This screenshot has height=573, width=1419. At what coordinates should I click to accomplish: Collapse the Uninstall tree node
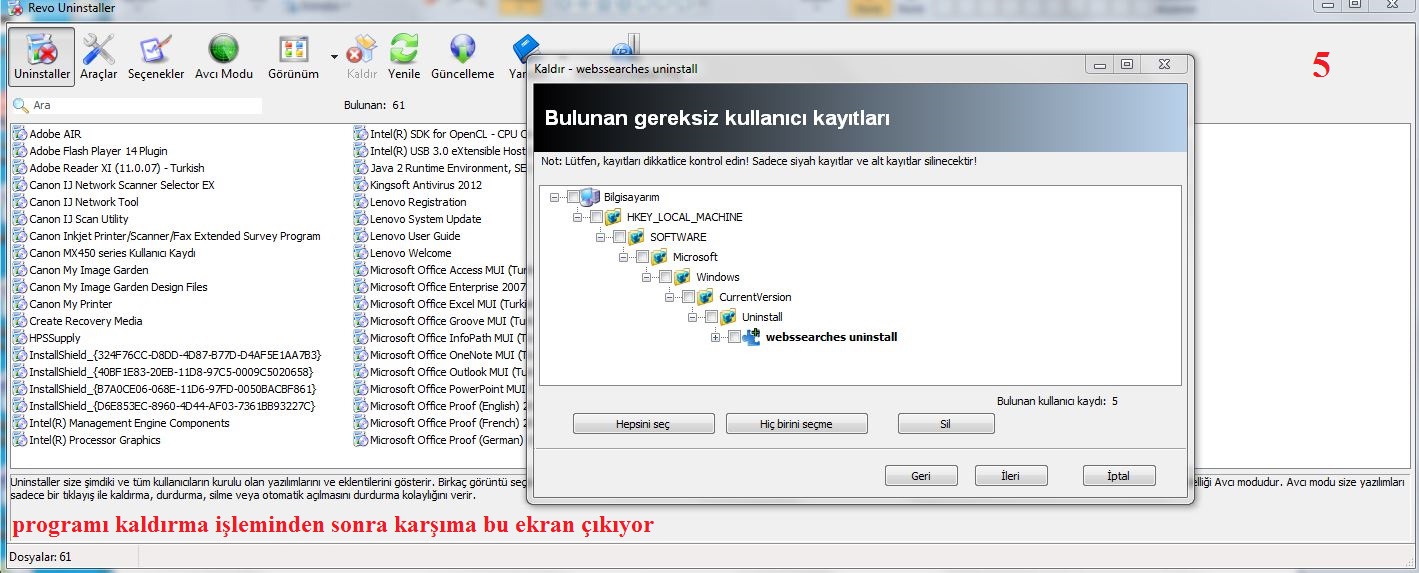coord(692,317)
